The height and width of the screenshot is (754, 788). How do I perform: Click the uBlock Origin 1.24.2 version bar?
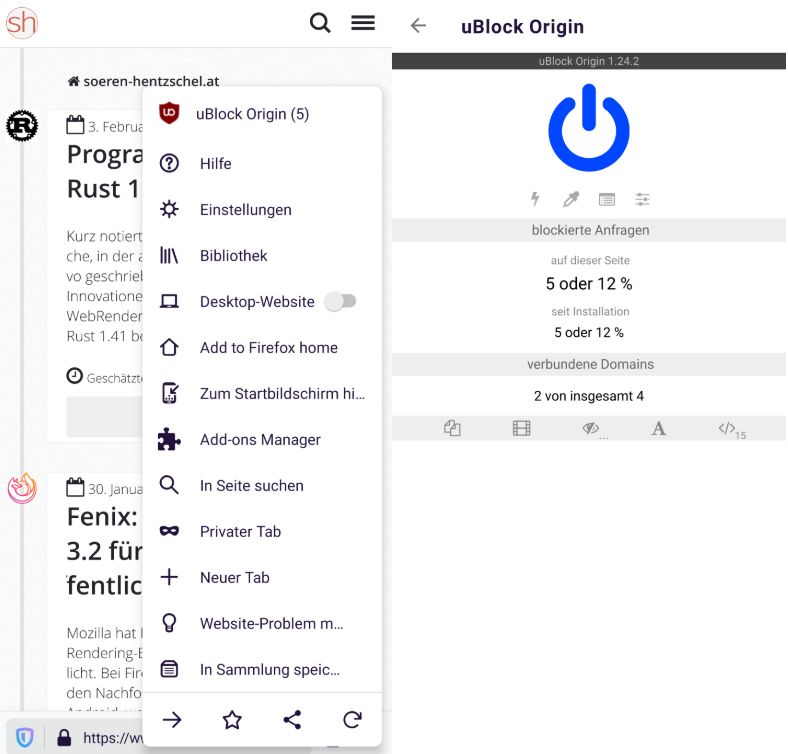(589, 61)
